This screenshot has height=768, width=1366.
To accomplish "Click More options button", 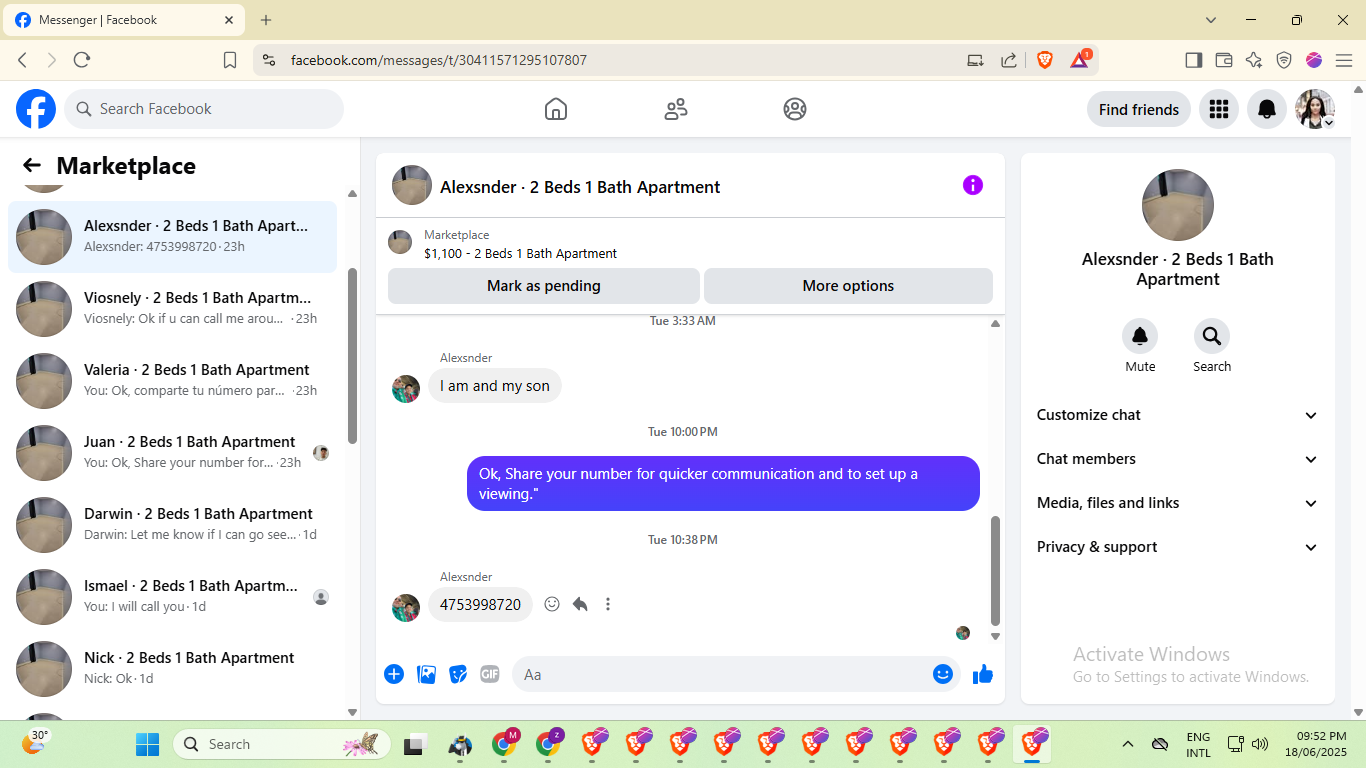I will pyautogui.click(x=848, y=286).
